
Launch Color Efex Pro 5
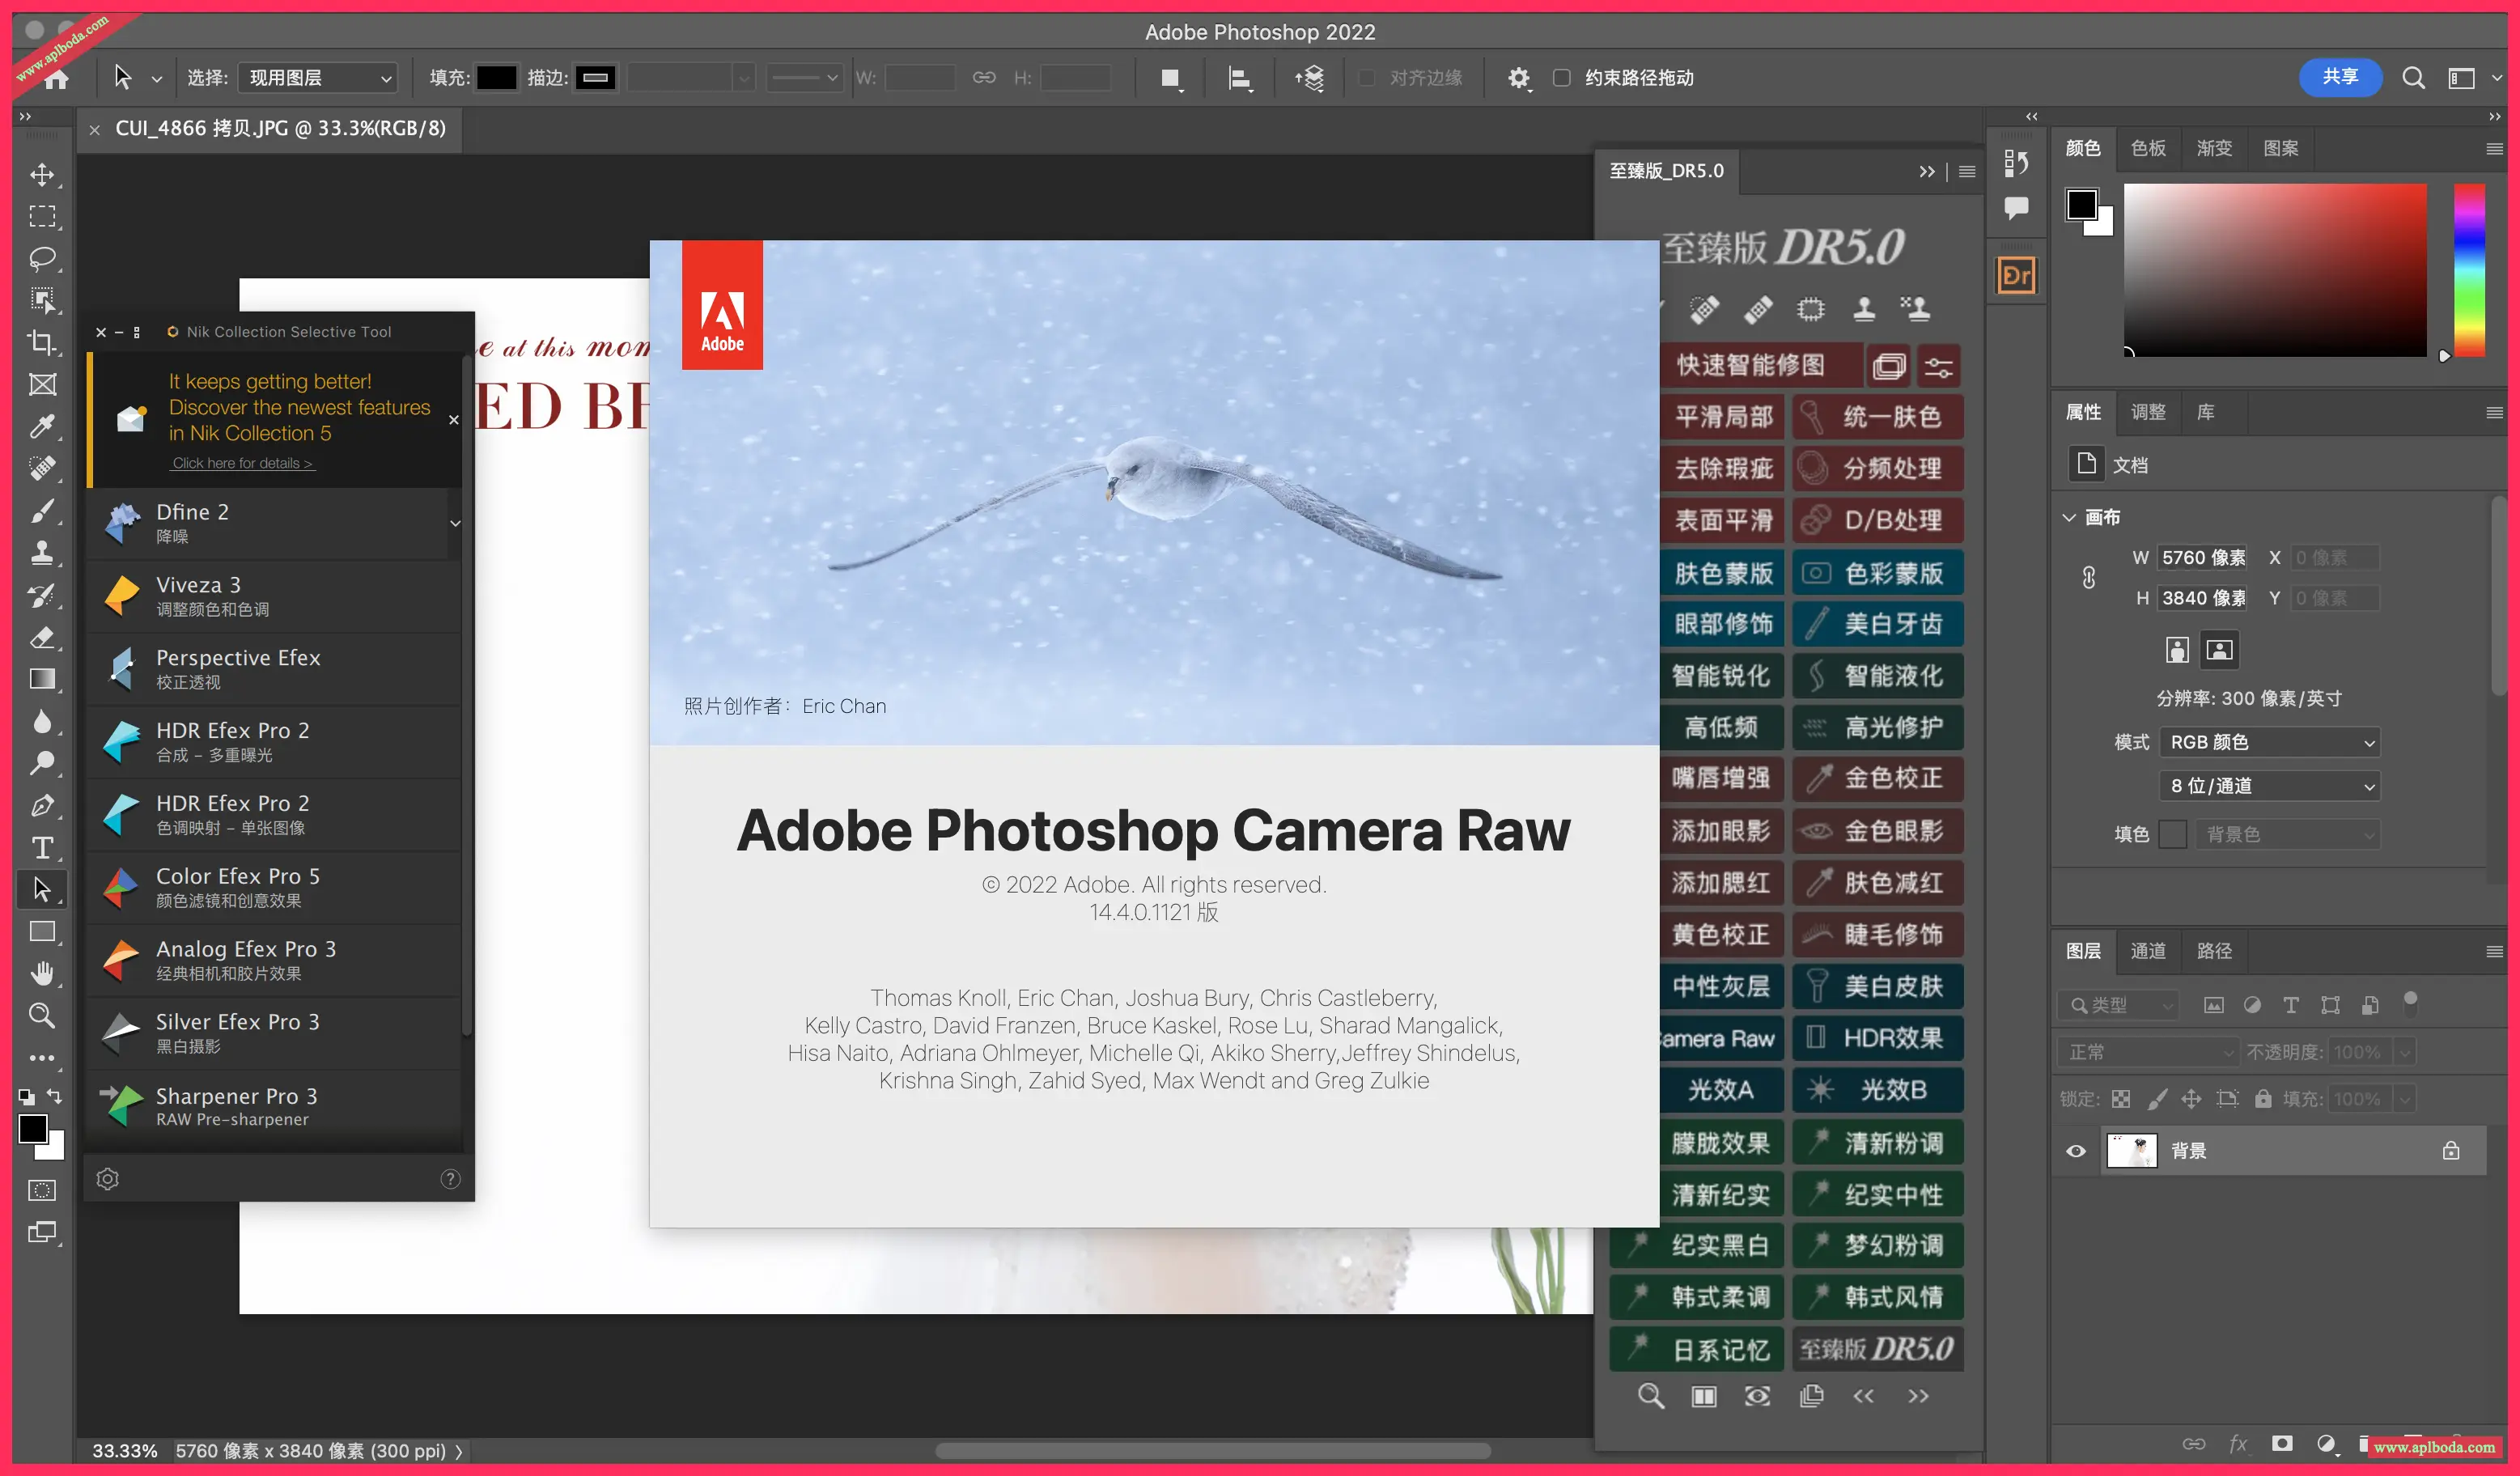[274, 887]
